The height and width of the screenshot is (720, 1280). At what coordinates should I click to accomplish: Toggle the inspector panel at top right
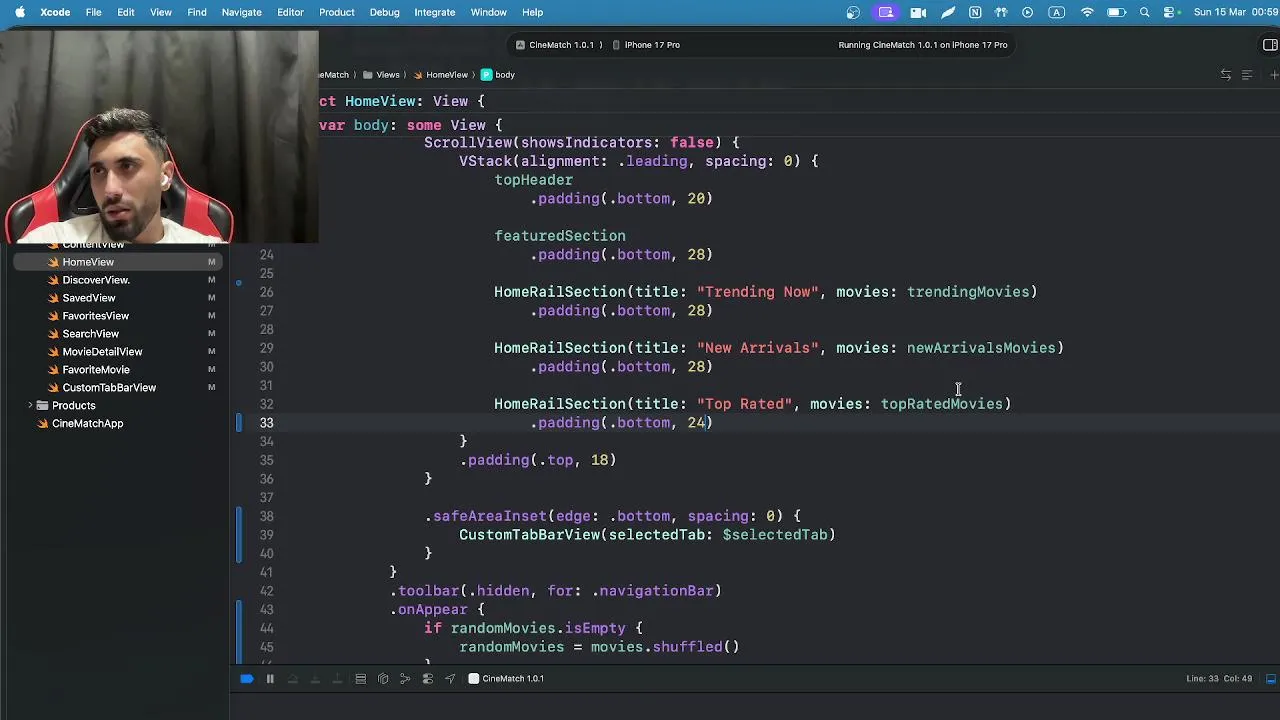coord(1271,45)
